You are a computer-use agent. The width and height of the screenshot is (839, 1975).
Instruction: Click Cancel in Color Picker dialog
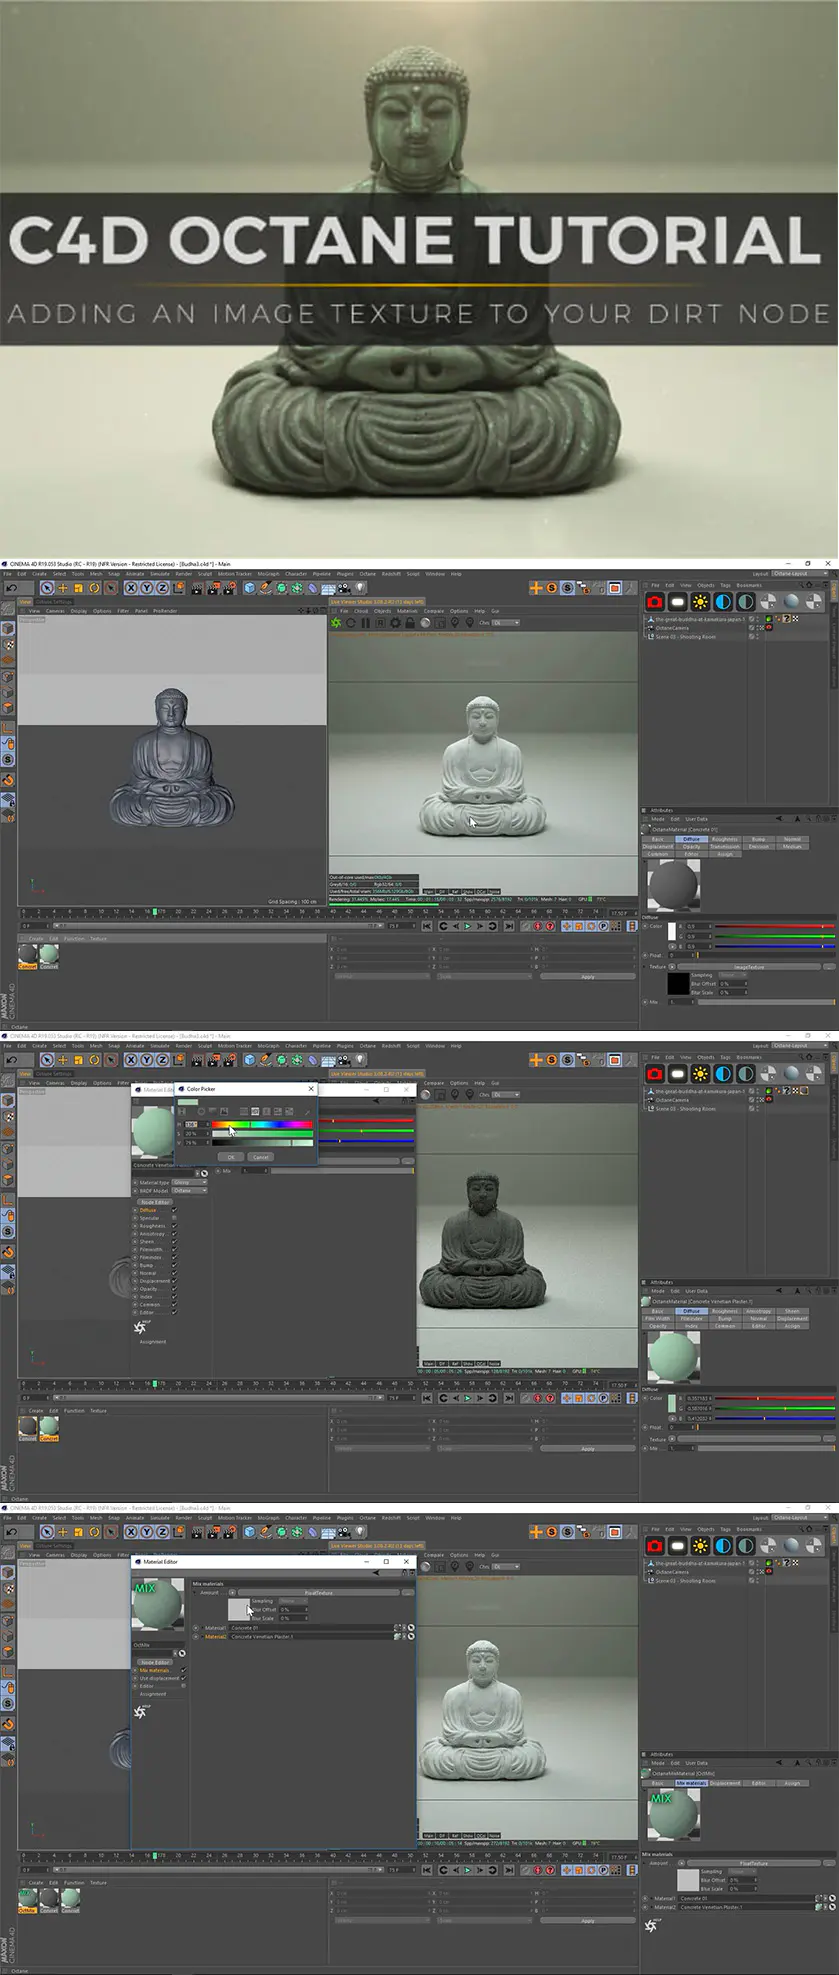coord(260,1156)
